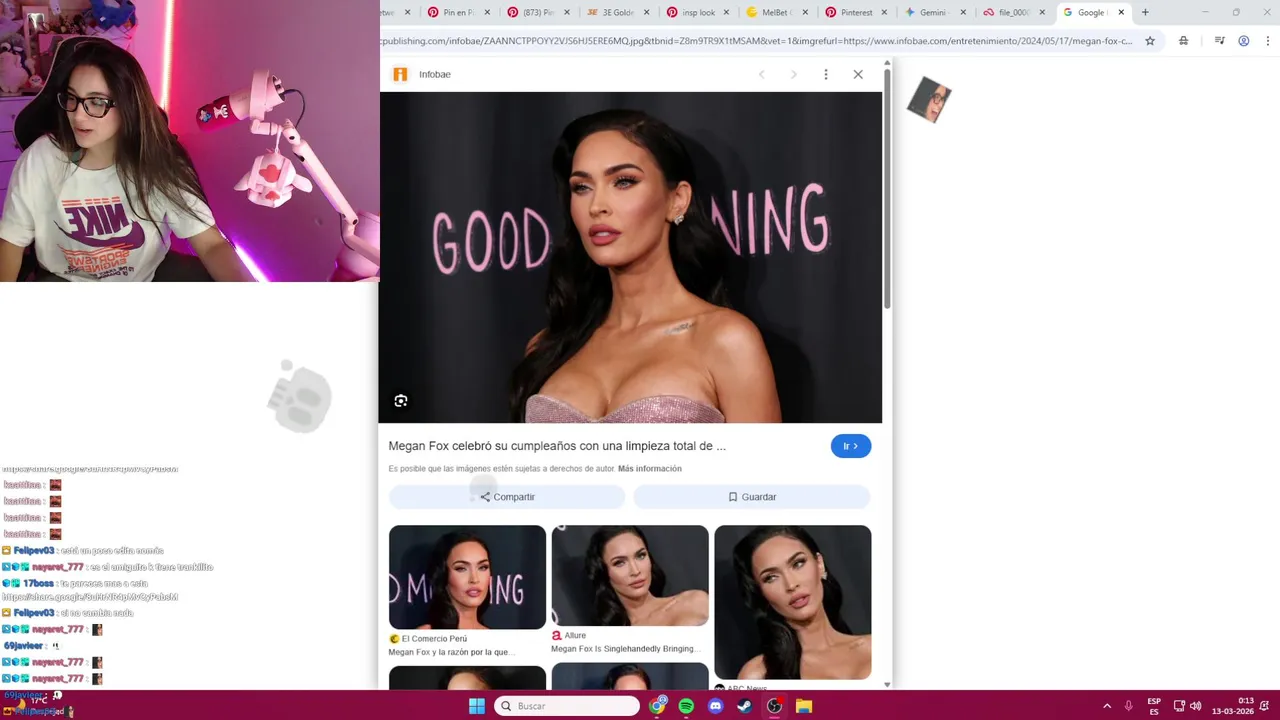Open the large Megan Fox preview image

631,257
